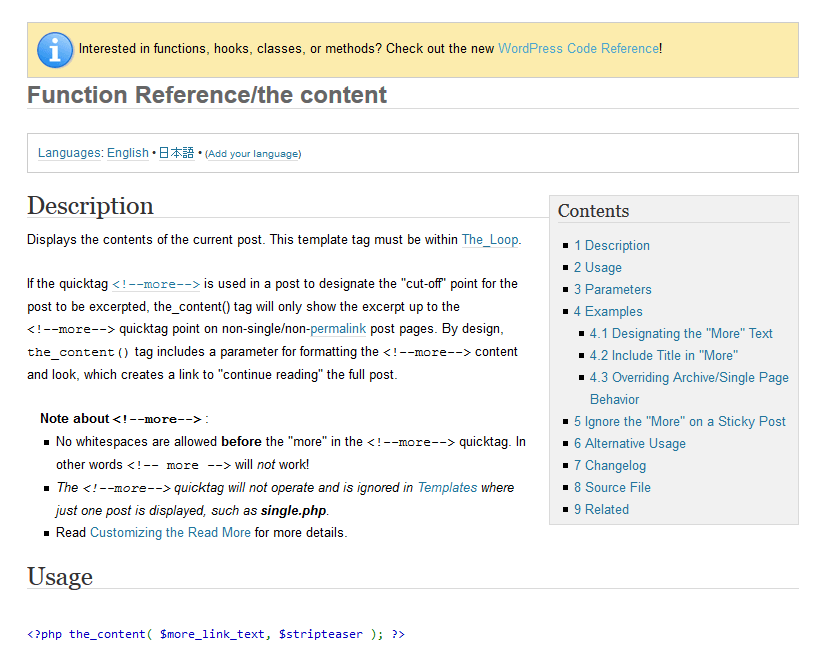Go to 5 Ignore the "More" on Sticky Post

click(680, 422)
